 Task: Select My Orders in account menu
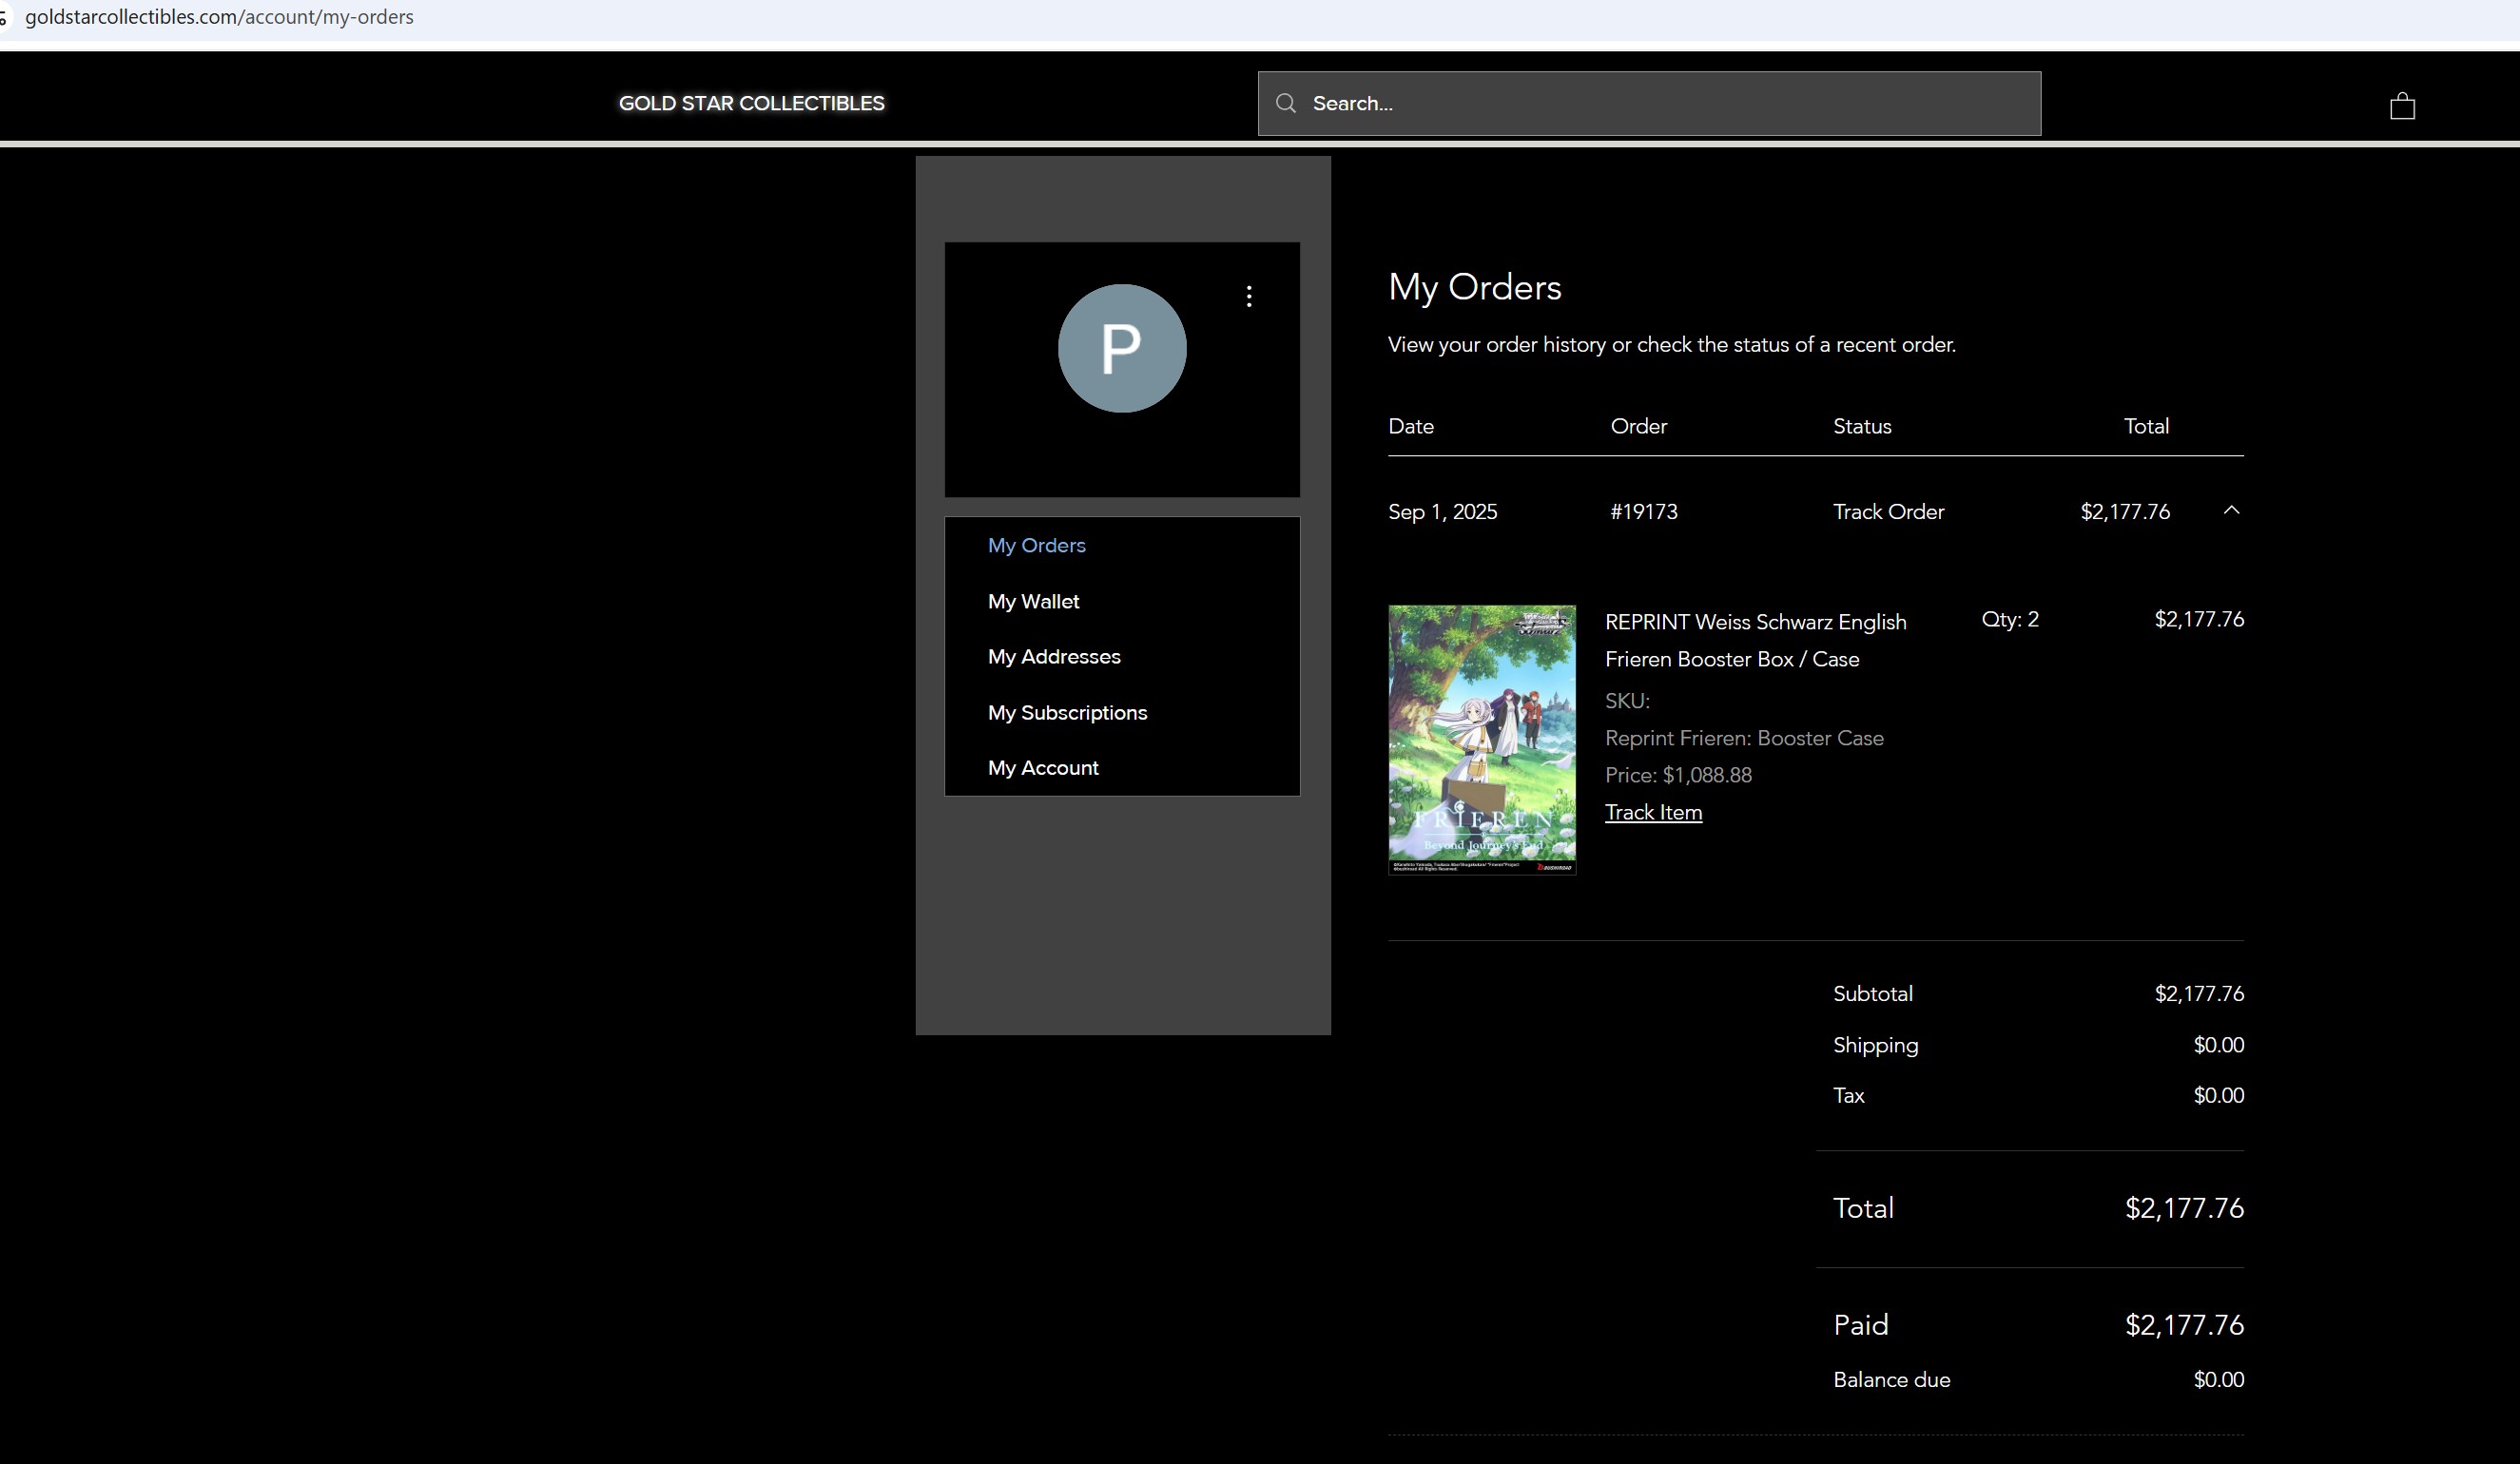[x=1036, y=545]
